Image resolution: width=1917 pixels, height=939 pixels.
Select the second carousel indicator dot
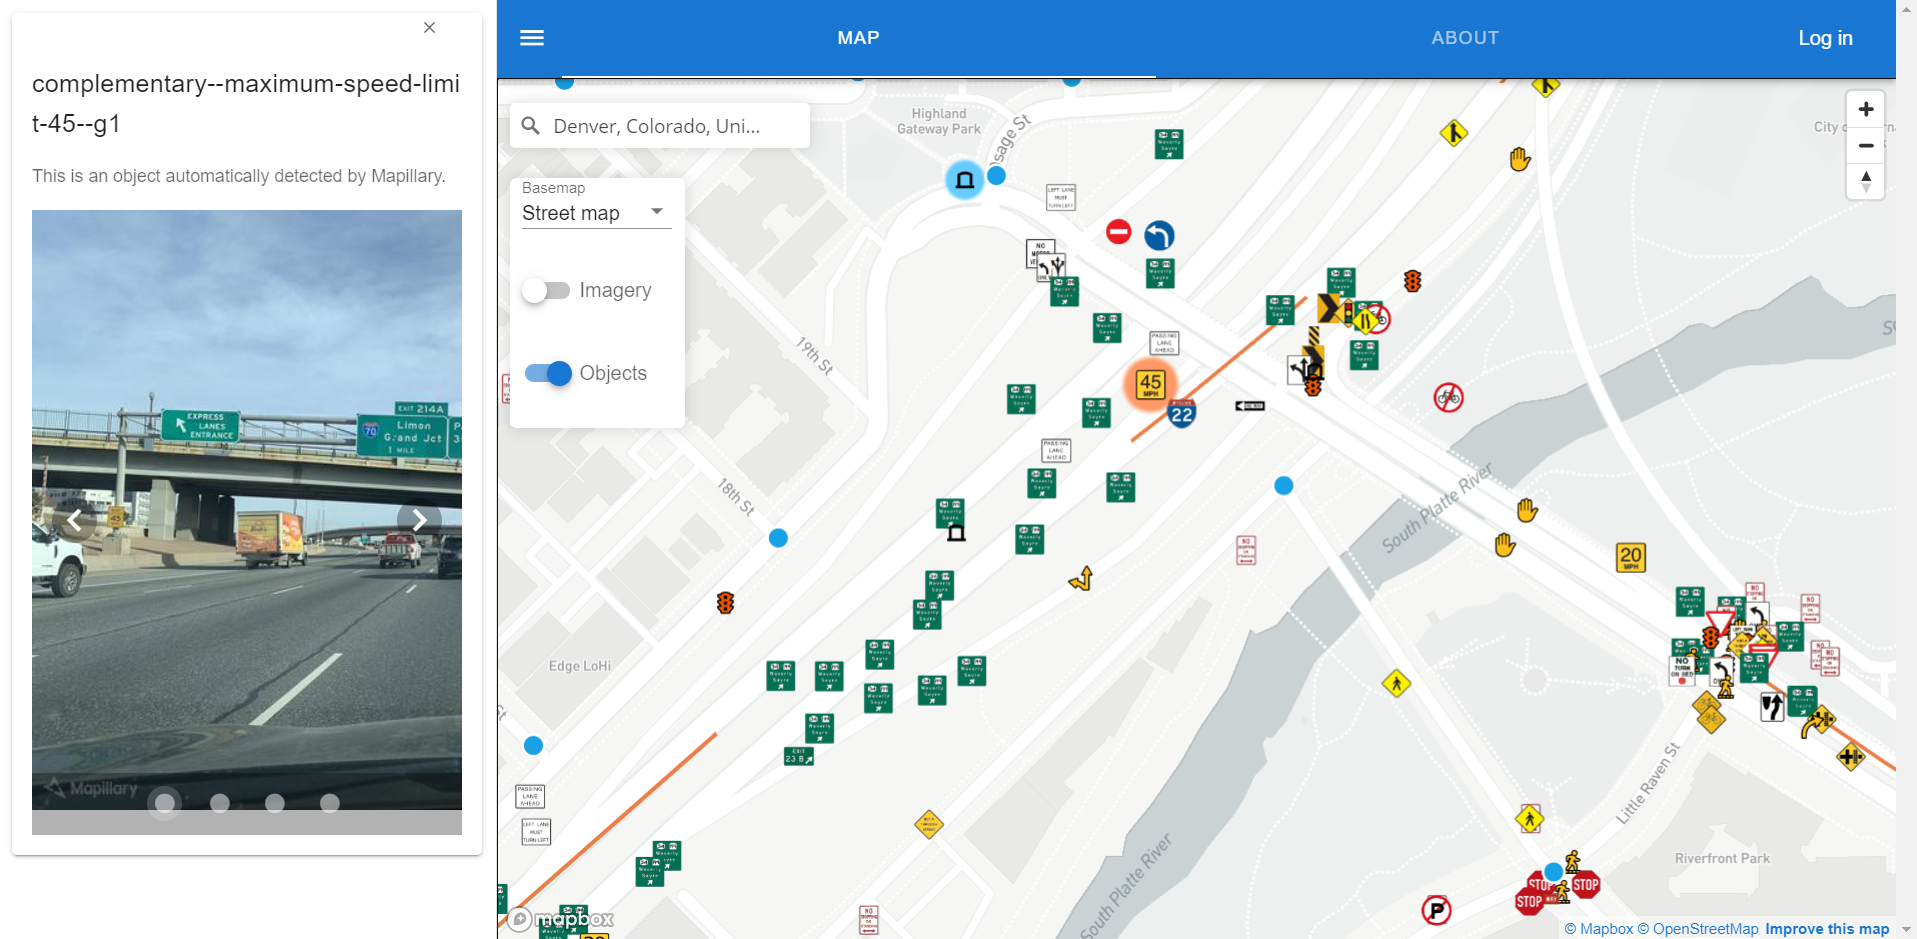tap(220, 803)
